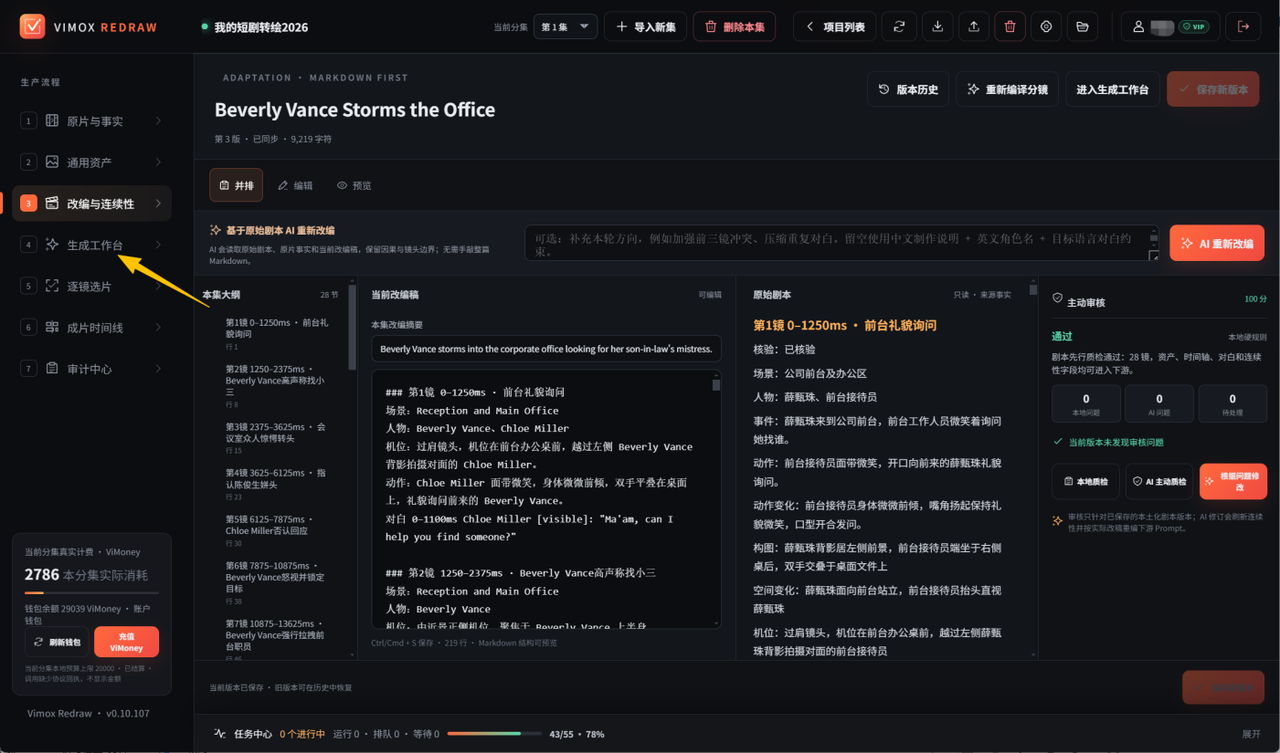The width and height of the screenshot is (1280, 753).
Task: Open the folder icon in top toolbar
Action: tap(1082, 27)
